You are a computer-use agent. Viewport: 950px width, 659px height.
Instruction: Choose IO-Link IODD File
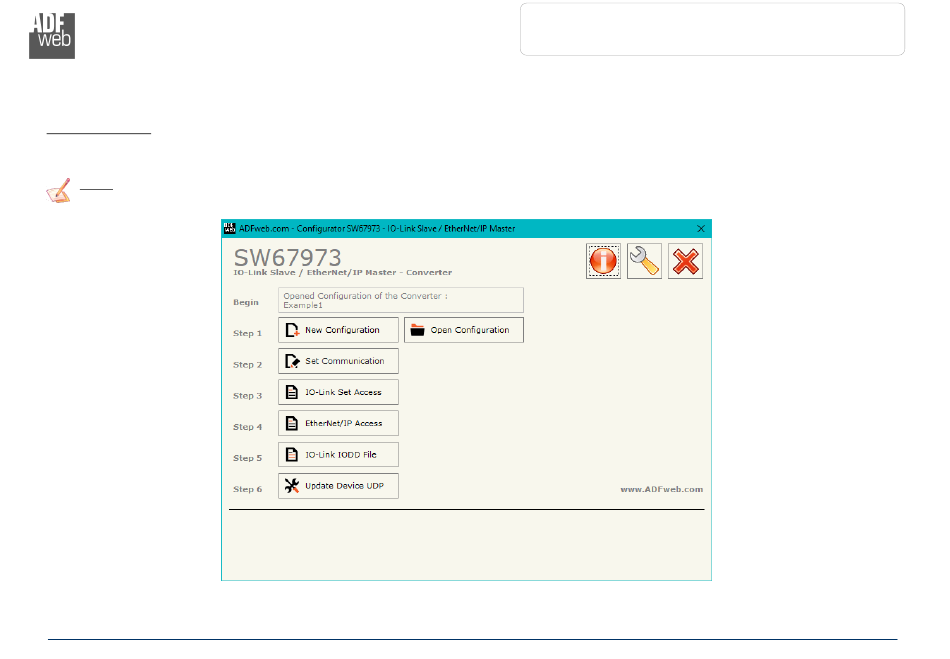pyautogui.click(x=338, y=454)
